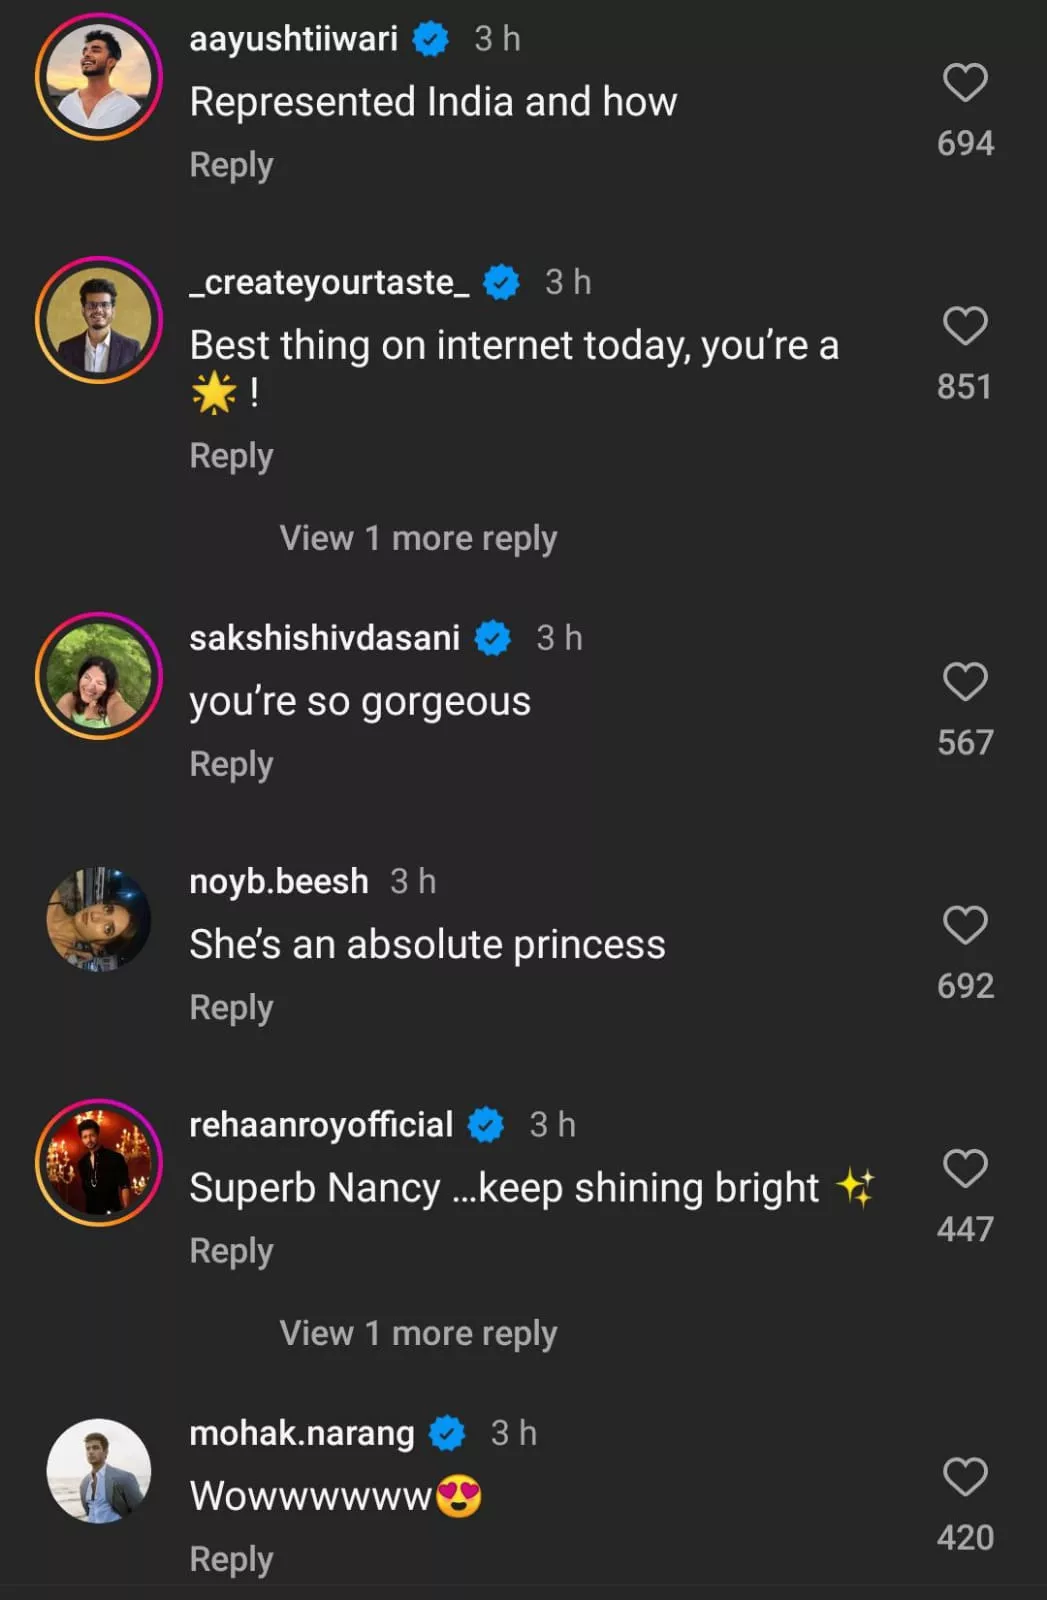The width and height of the screenshot is (1047, 1600).
Task: Open aayushtiiwari's profile picture
Action: click(98, 76)
